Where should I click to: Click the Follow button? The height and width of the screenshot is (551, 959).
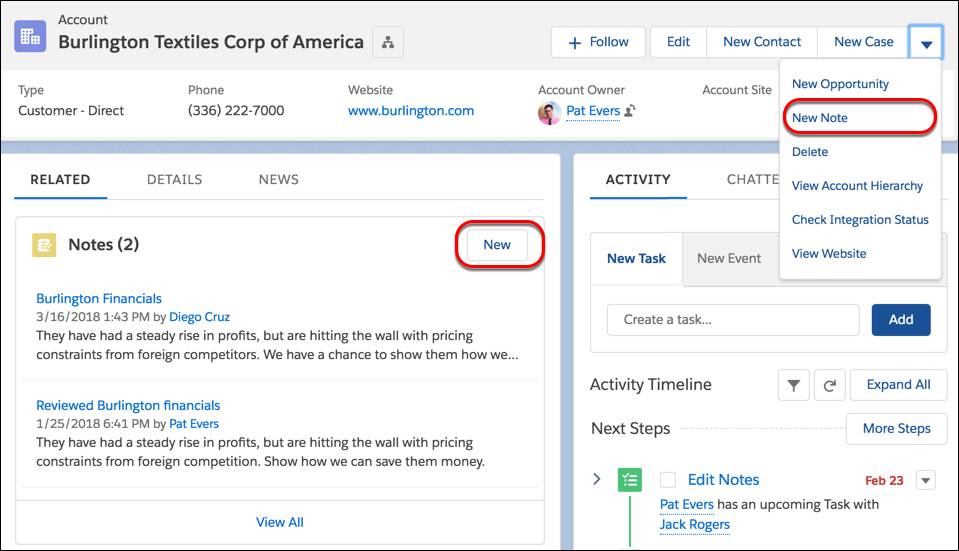click(598, 42)
